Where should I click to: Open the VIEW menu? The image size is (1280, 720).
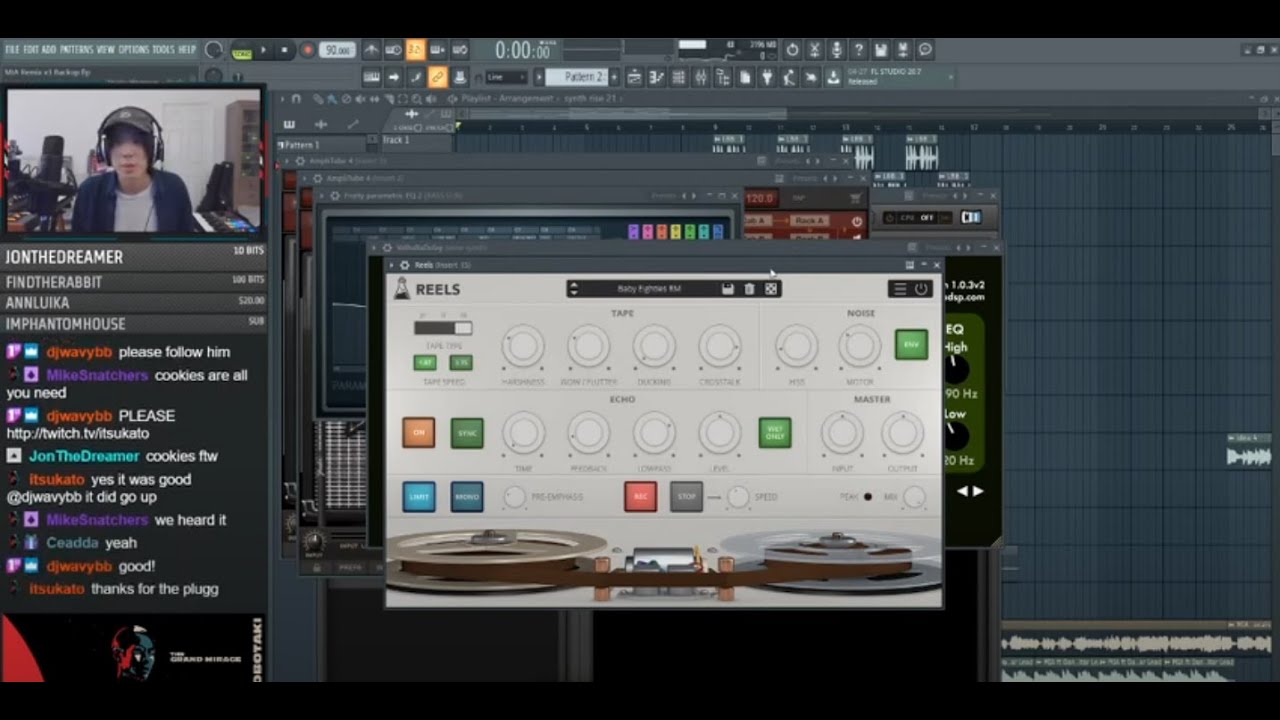coord(105,49)
